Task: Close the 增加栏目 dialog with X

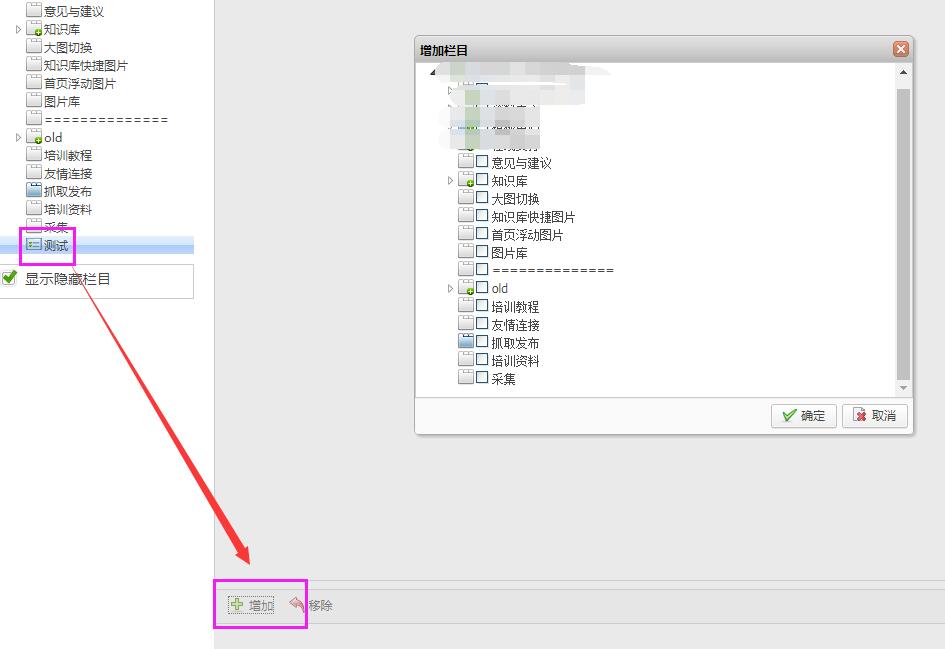Action: pos(900,49)
